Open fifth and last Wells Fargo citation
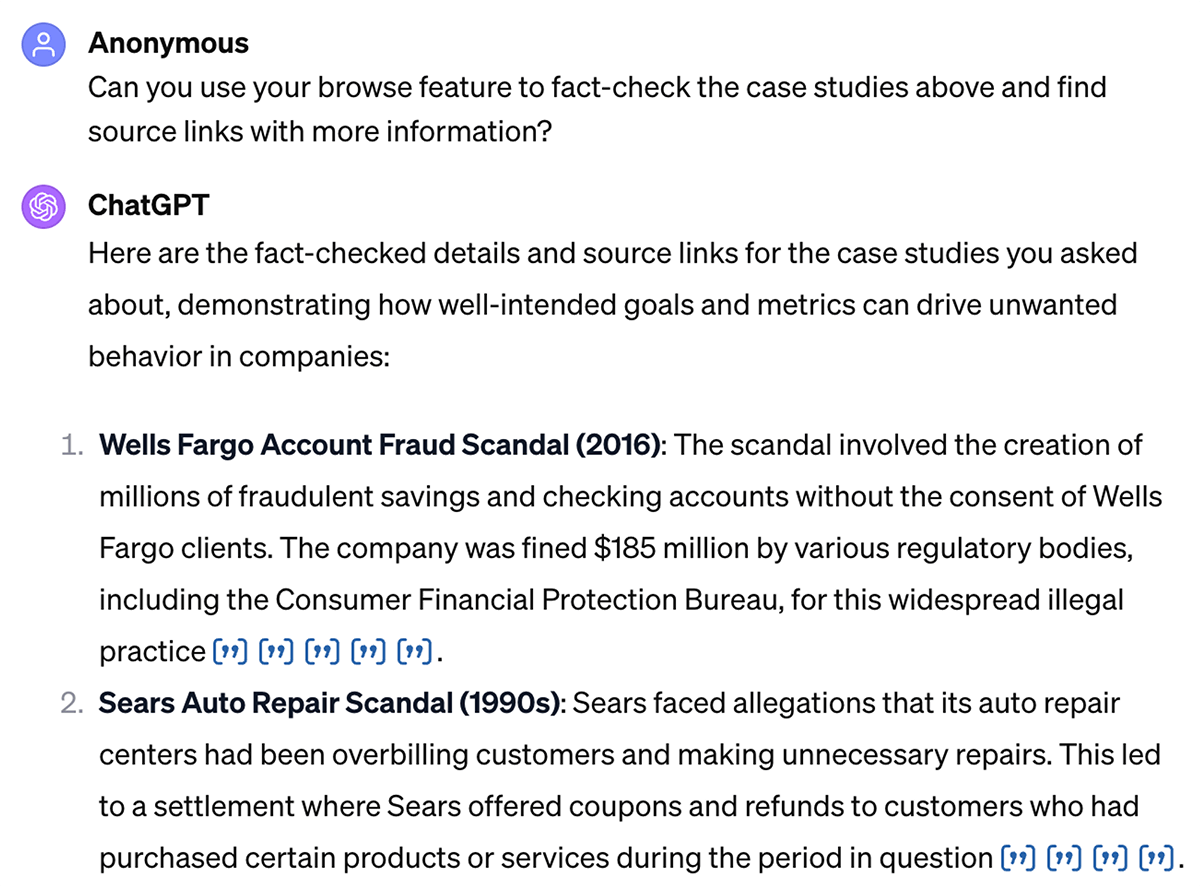This screenshot has height=887, width=1200. pos(414,653)
